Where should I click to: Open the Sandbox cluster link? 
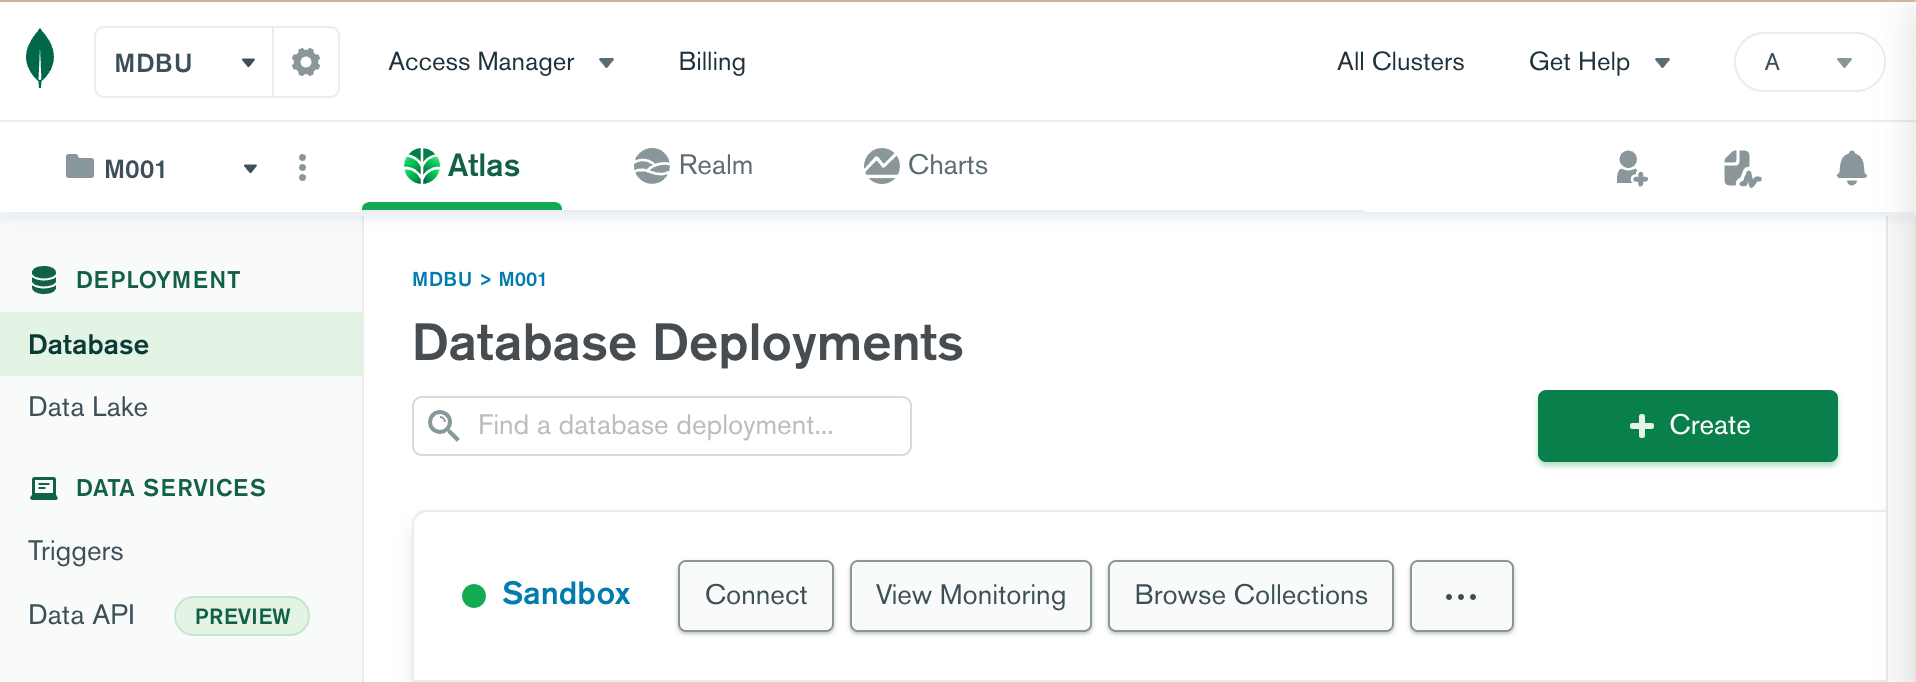click(x=566, y=594)
